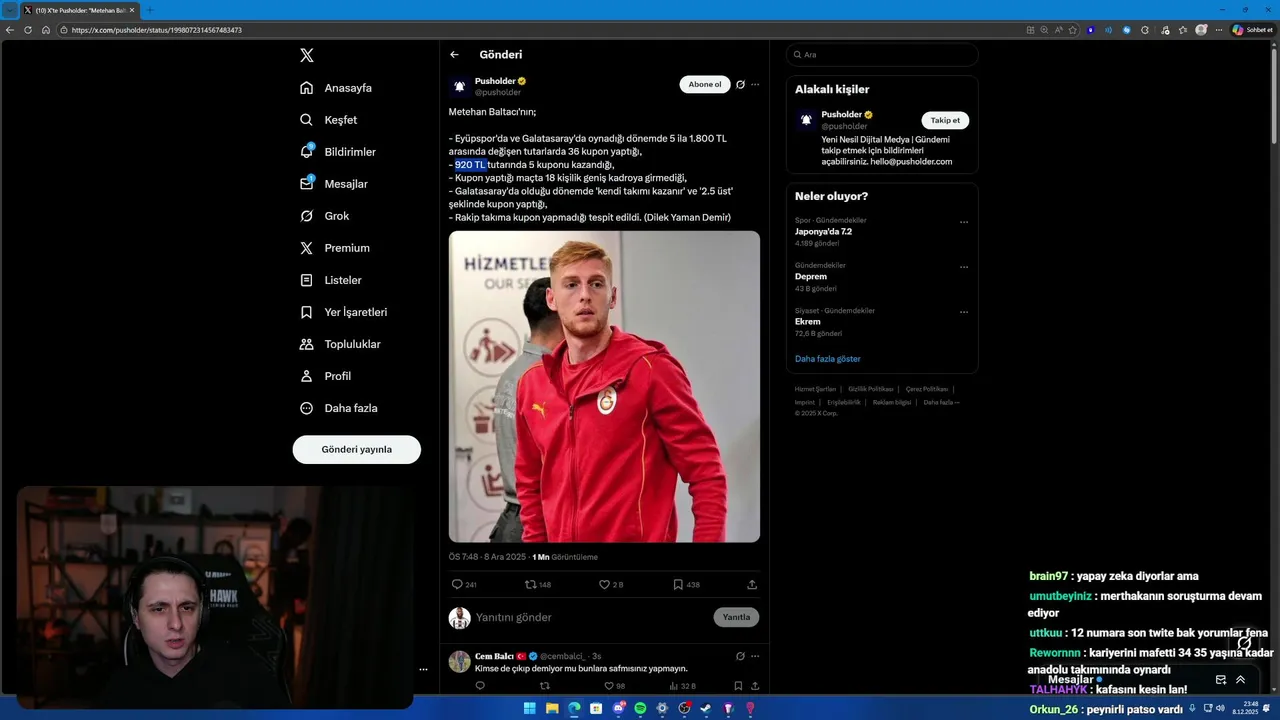Open a new browser tab
The height and width of the screenshot is (720, 1280).
[150, 10]
